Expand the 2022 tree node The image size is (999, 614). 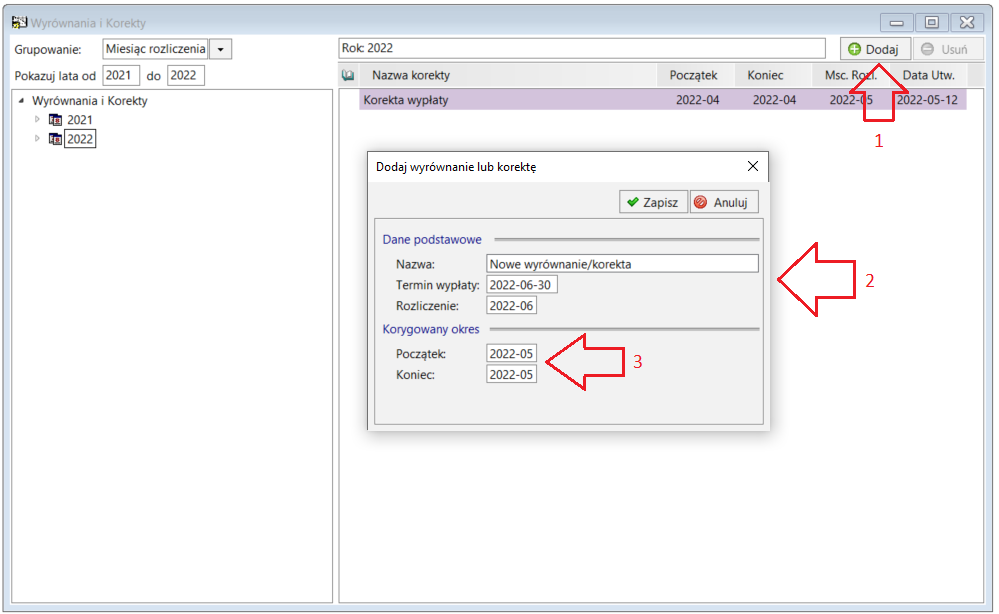click(x=37, y=138)
